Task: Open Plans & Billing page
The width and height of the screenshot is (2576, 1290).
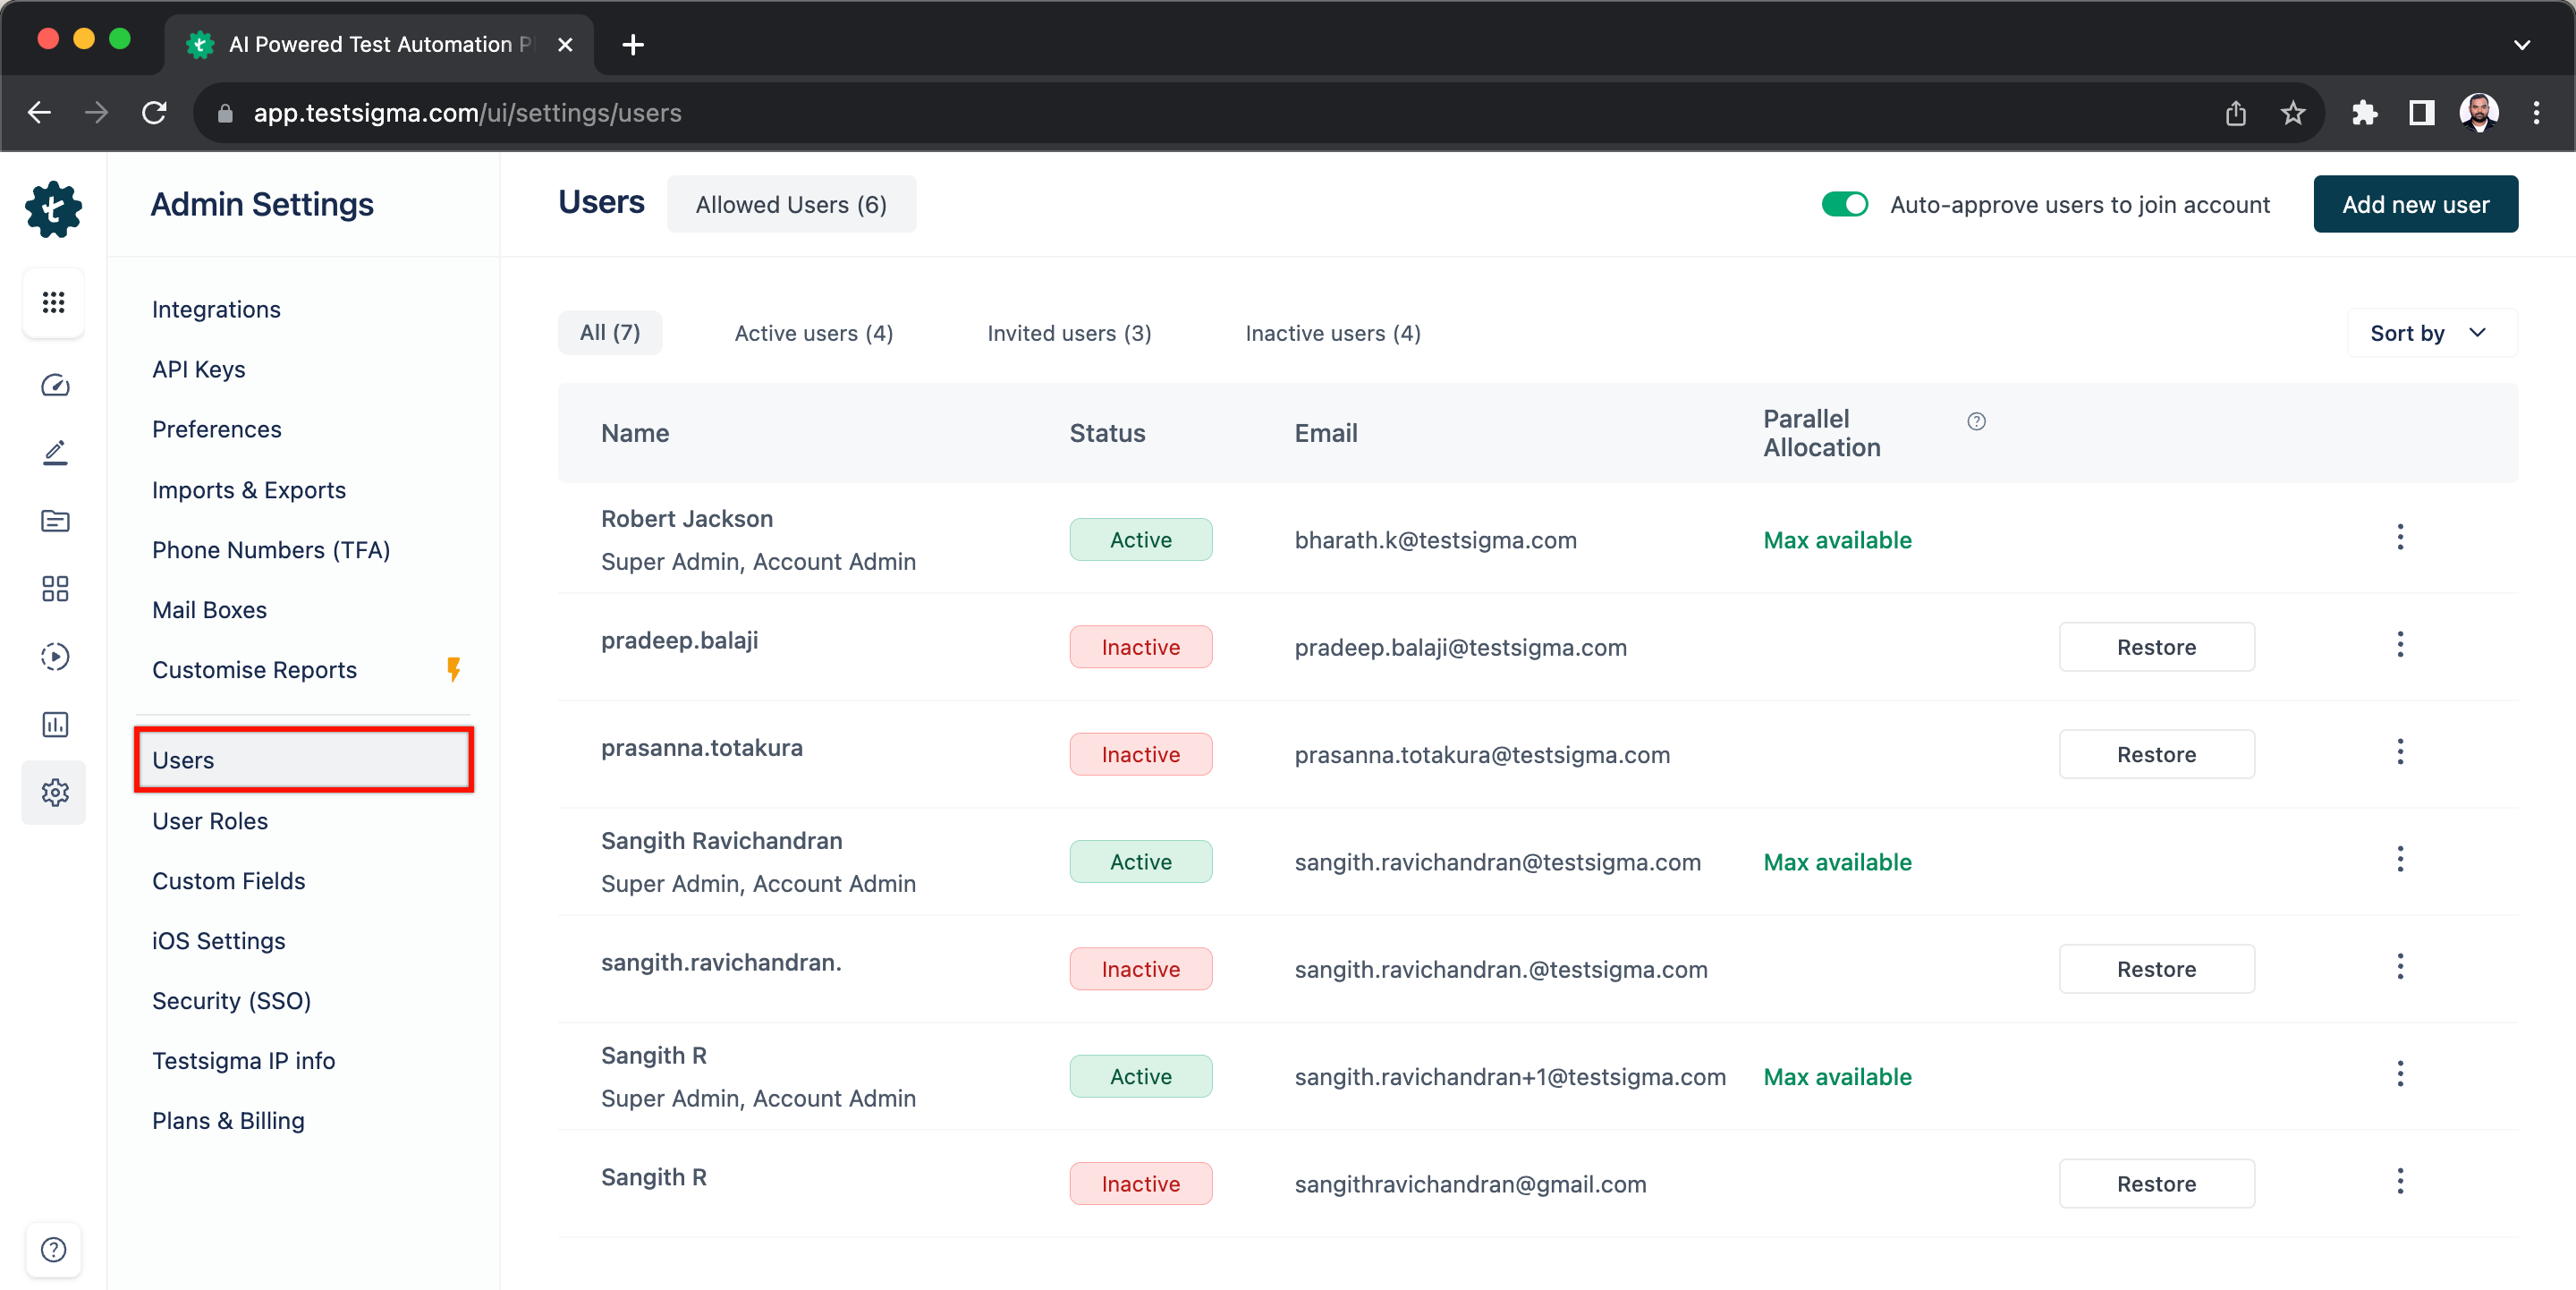Action: pyautogui.click(x=228, y=1121)
